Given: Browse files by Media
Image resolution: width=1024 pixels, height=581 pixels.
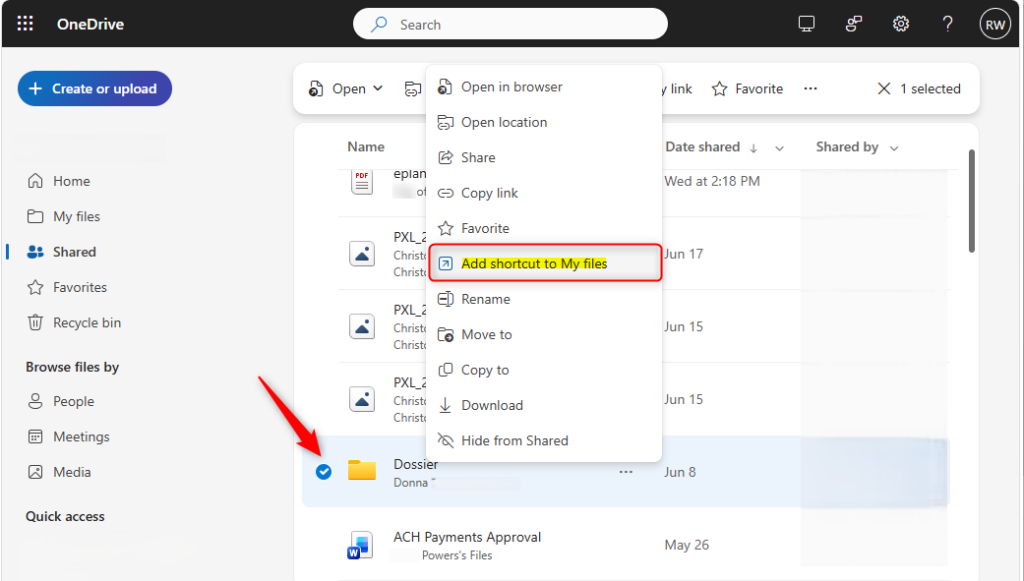Looking at the screenshot, I should tap(59, 471).
